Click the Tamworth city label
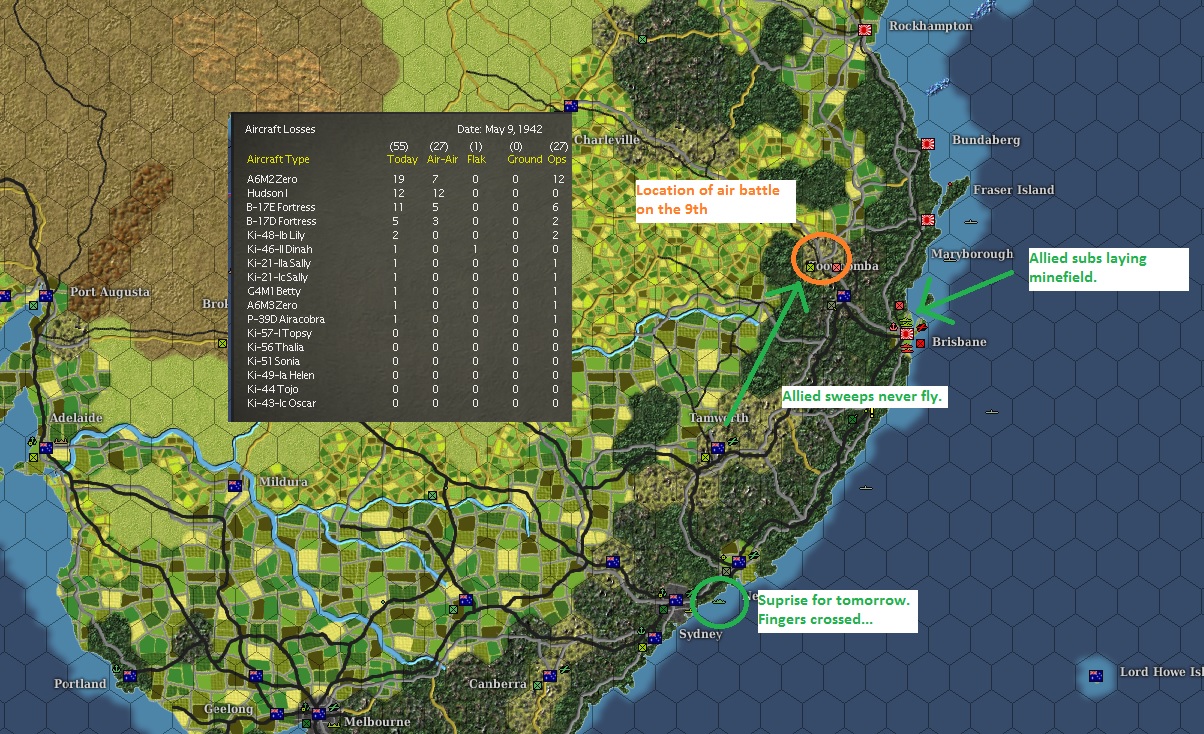Viewport: 1204px width, 734px height. 719,418
